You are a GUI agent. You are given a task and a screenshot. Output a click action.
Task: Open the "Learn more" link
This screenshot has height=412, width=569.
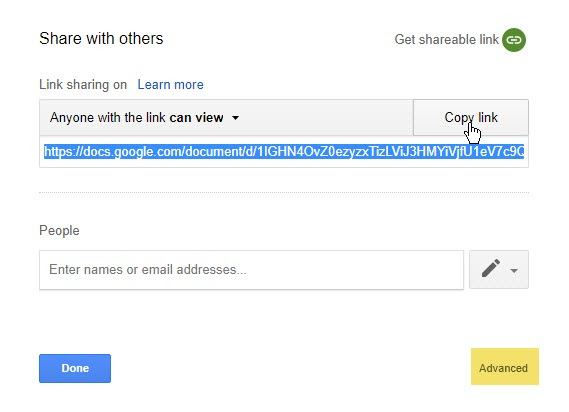pyautogui.click(x=170, y=85)
